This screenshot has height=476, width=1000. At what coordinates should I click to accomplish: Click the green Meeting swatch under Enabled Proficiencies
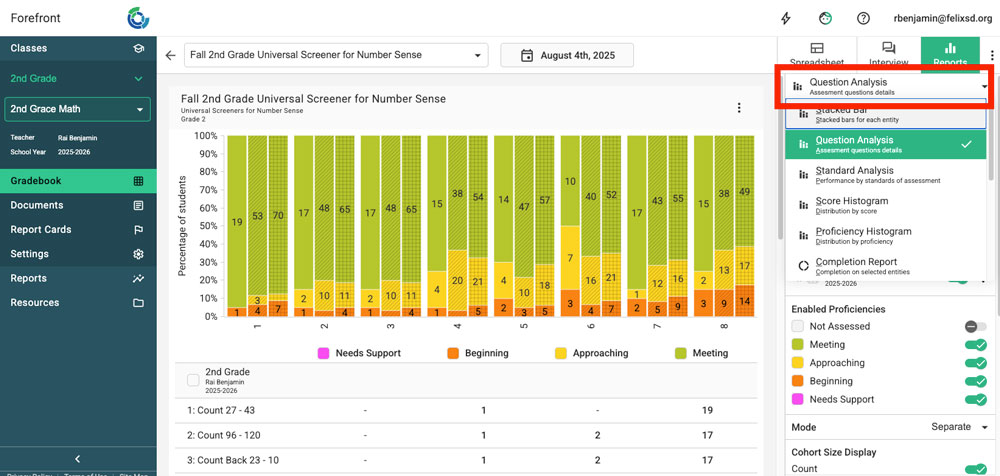pos(797,345)
